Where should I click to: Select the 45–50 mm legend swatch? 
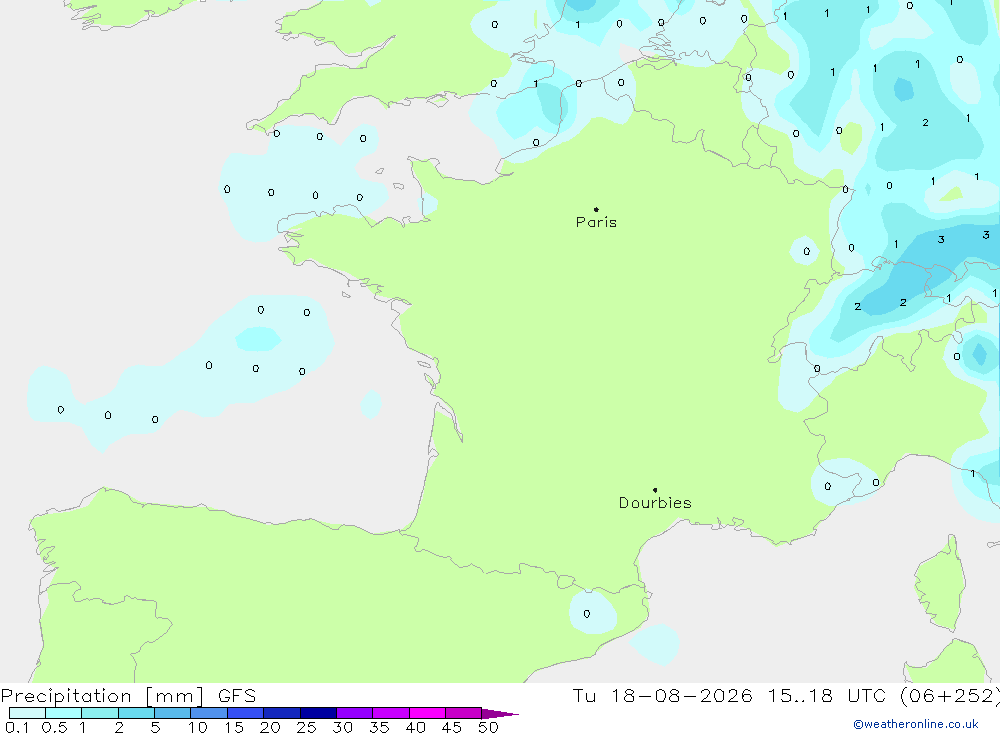(x=464, y=713)
